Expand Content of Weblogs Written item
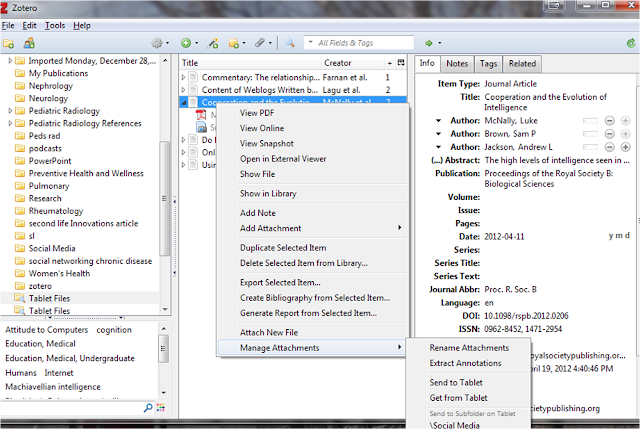 183,90
